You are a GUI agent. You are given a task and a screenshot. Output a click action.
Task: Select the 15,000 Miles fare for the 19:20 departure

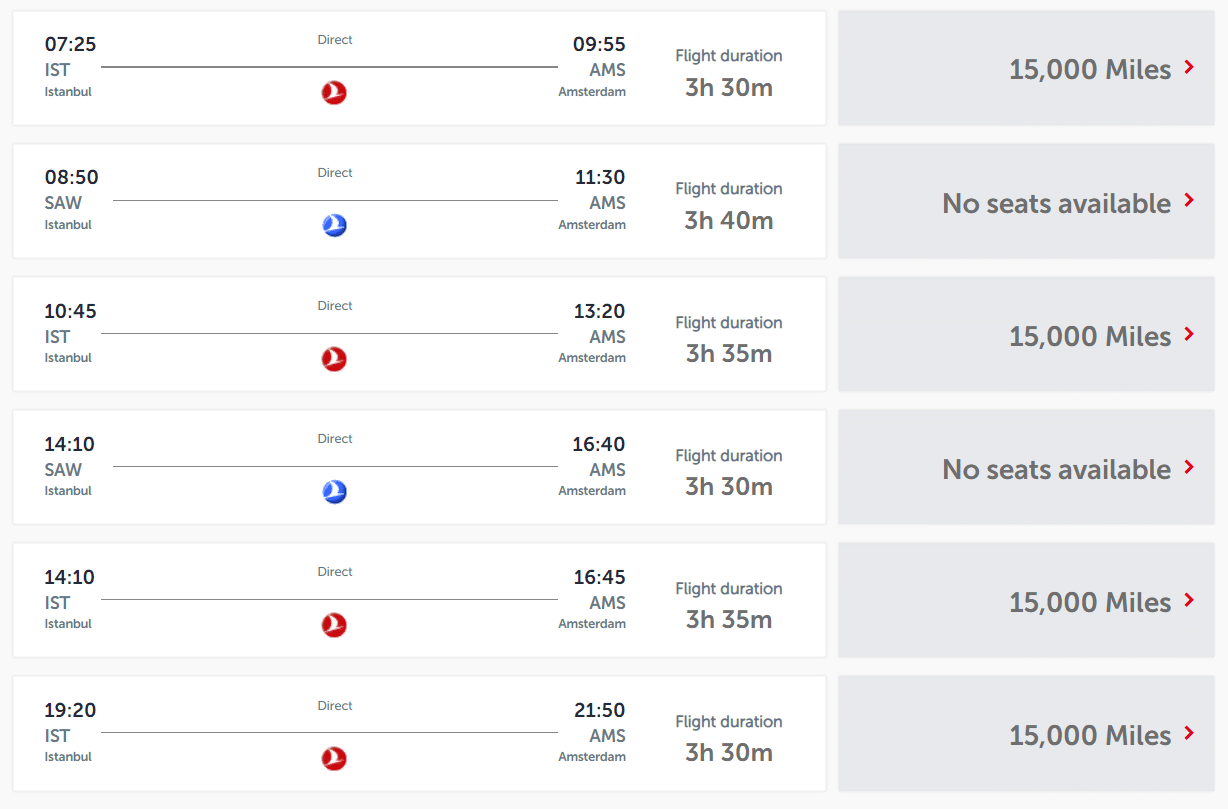(1088, 735)
